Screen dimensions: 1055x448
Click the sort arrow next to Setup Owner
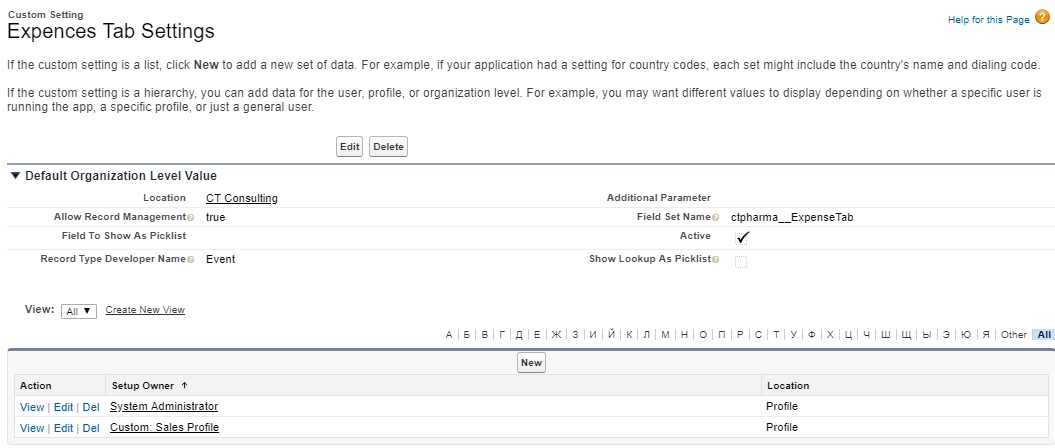click(184, 386)
